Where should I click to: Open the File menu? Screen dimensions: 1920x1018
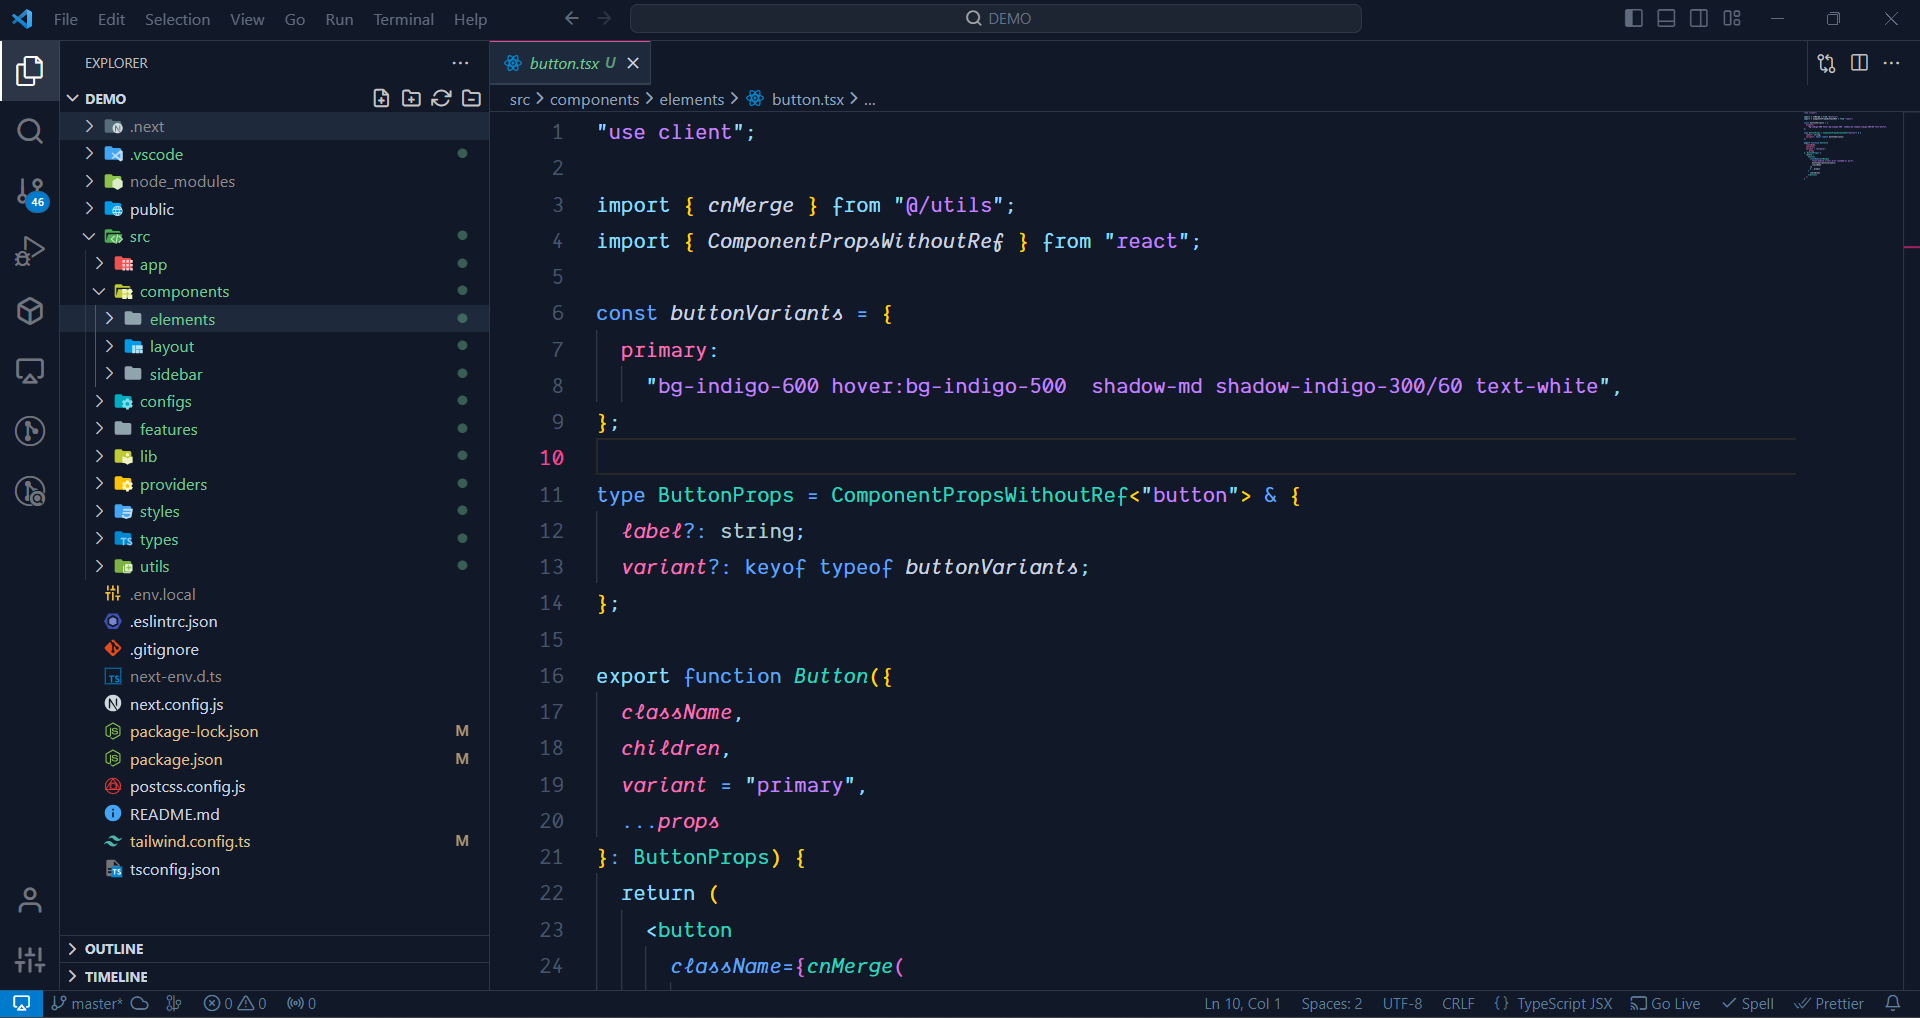66,19
